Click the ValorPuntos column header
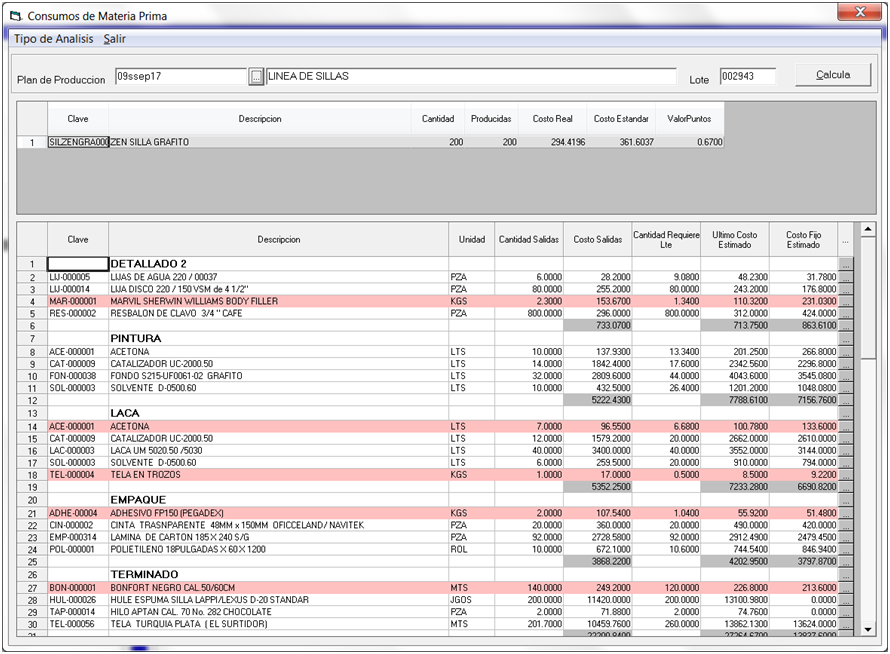The image size is (890, 654). (689, 119)
